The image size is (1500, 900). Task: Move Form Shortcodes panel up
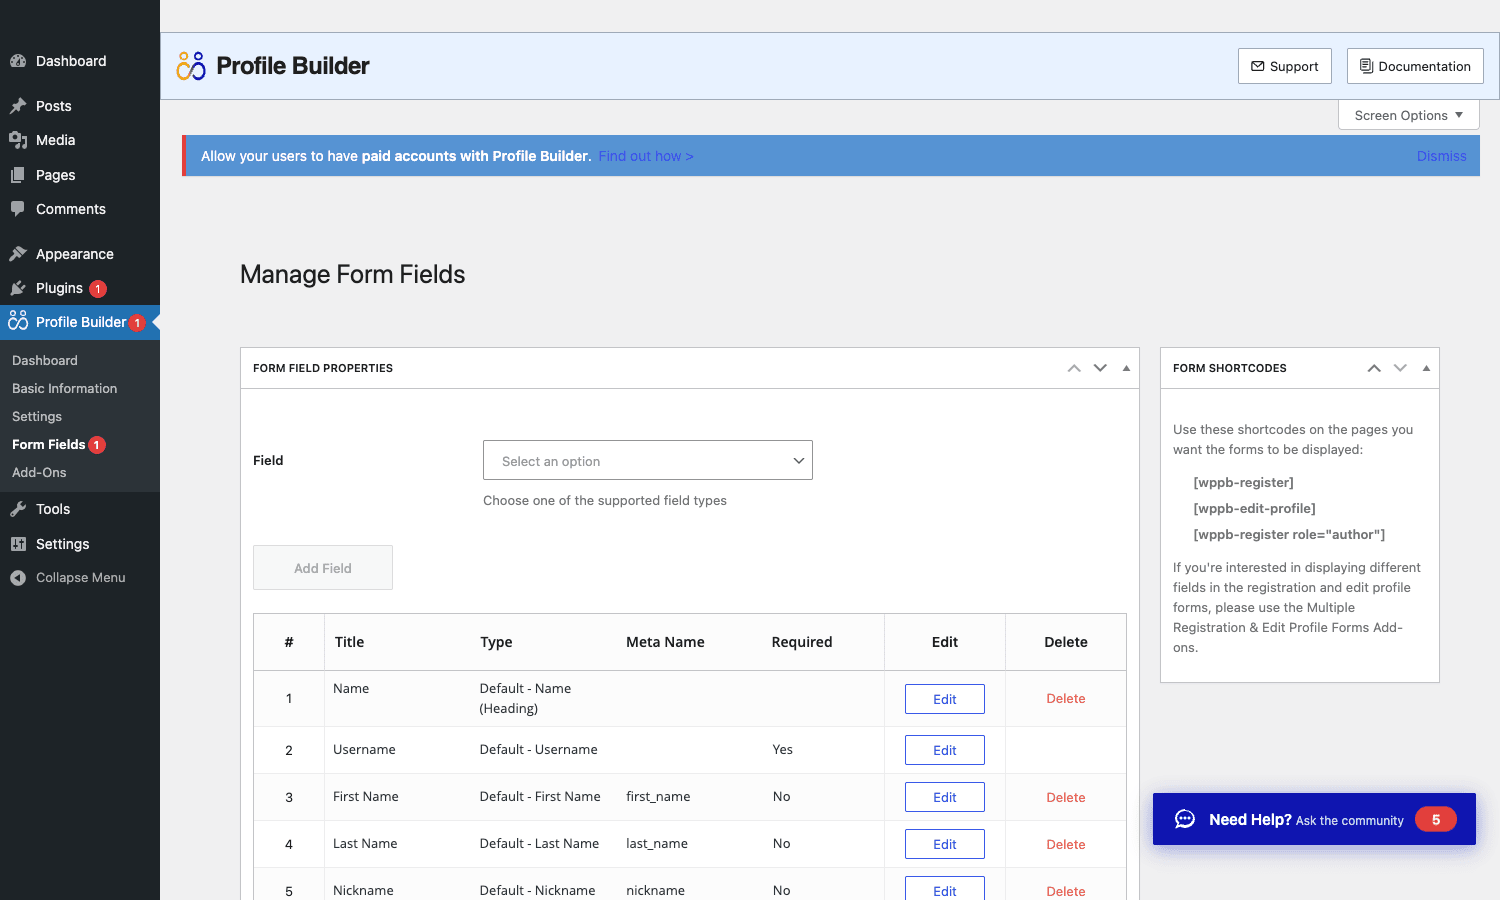[1374, 368]
